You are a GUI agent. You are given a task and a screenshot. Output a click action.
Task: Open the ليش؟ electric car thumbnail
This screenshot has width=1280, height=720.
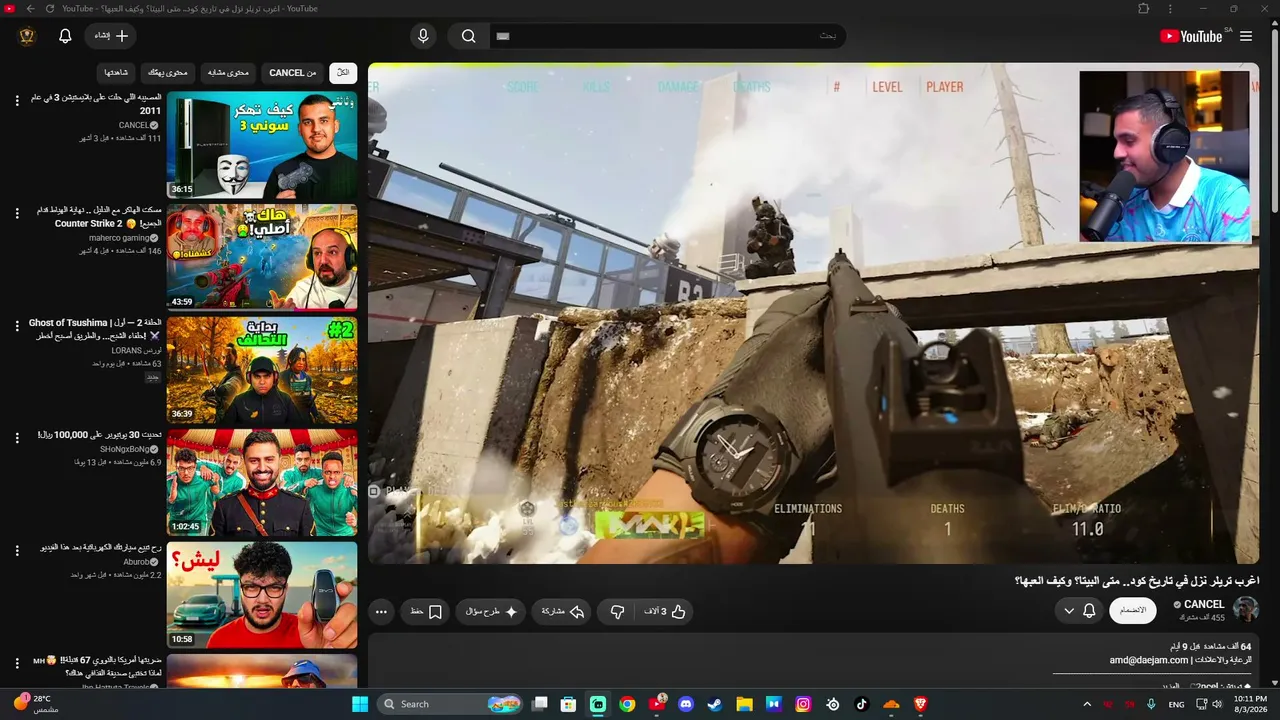coord(262,595)
